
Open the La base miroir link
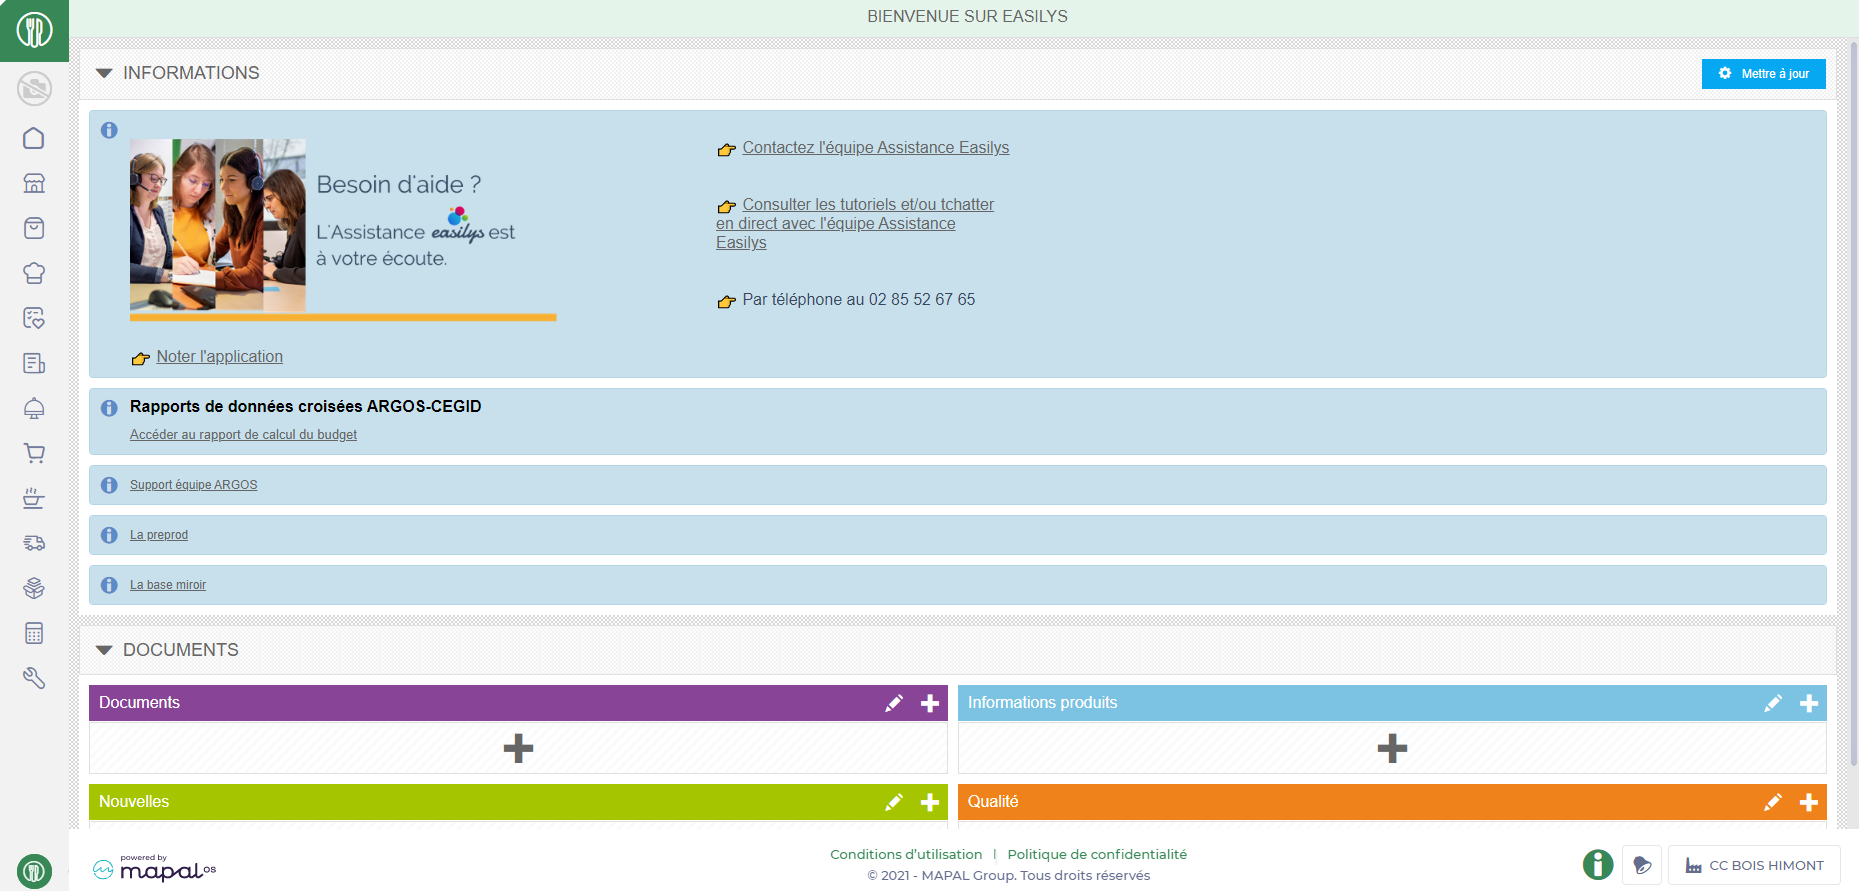pyautogui.click(x=168, y=585)
